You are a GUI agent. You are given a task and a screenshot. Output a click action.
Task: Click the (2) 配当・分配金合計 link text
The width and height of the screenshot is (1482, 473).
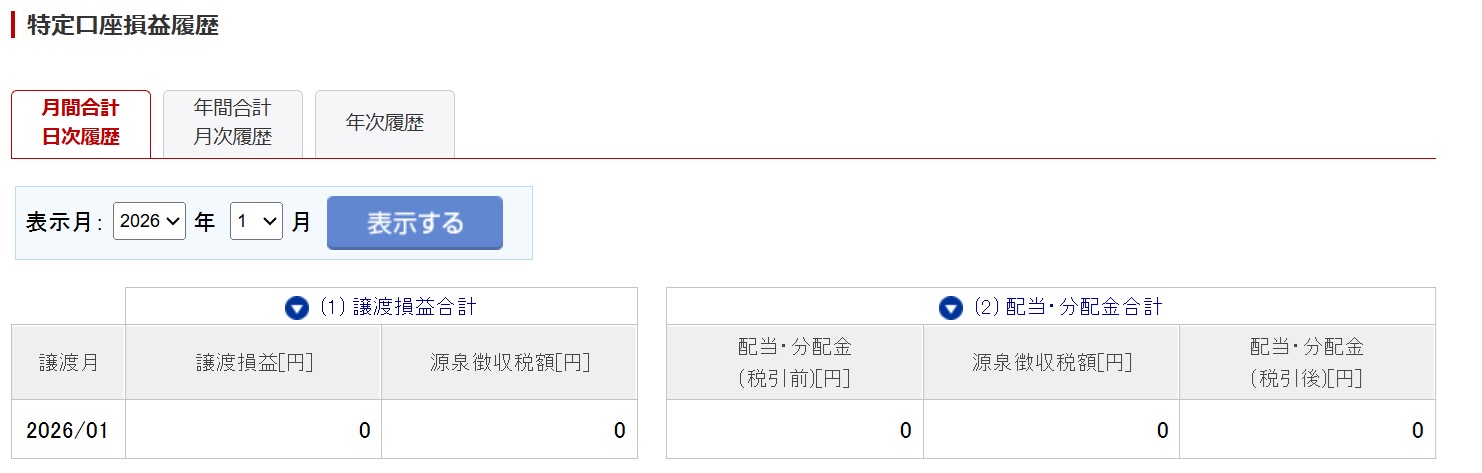pos(1067,308)
